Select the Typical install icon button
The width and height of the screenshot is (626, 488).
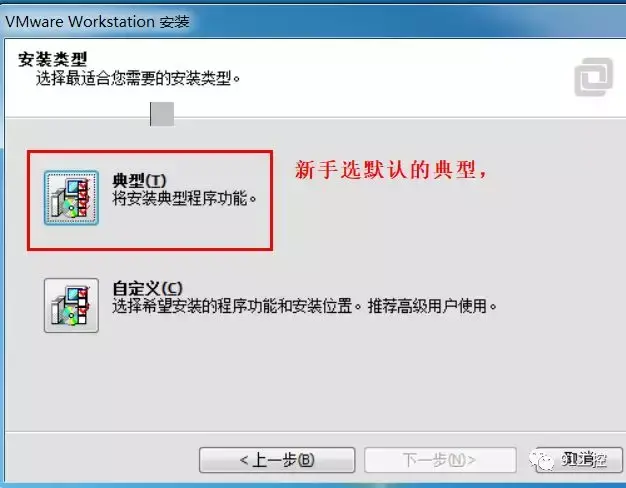[71, 198]
